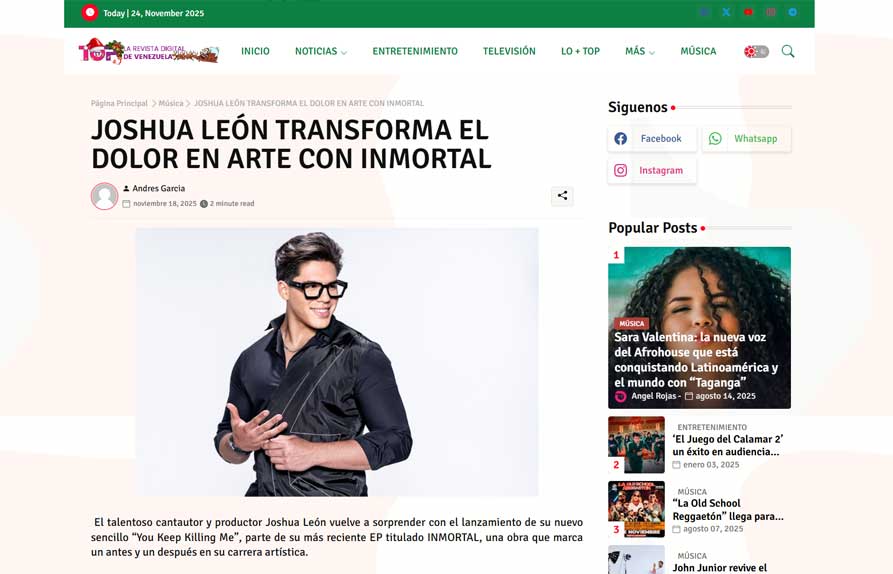Click the site logo Revista Digital de Venezuela
The image size is (893, 574).
point(149,51)
